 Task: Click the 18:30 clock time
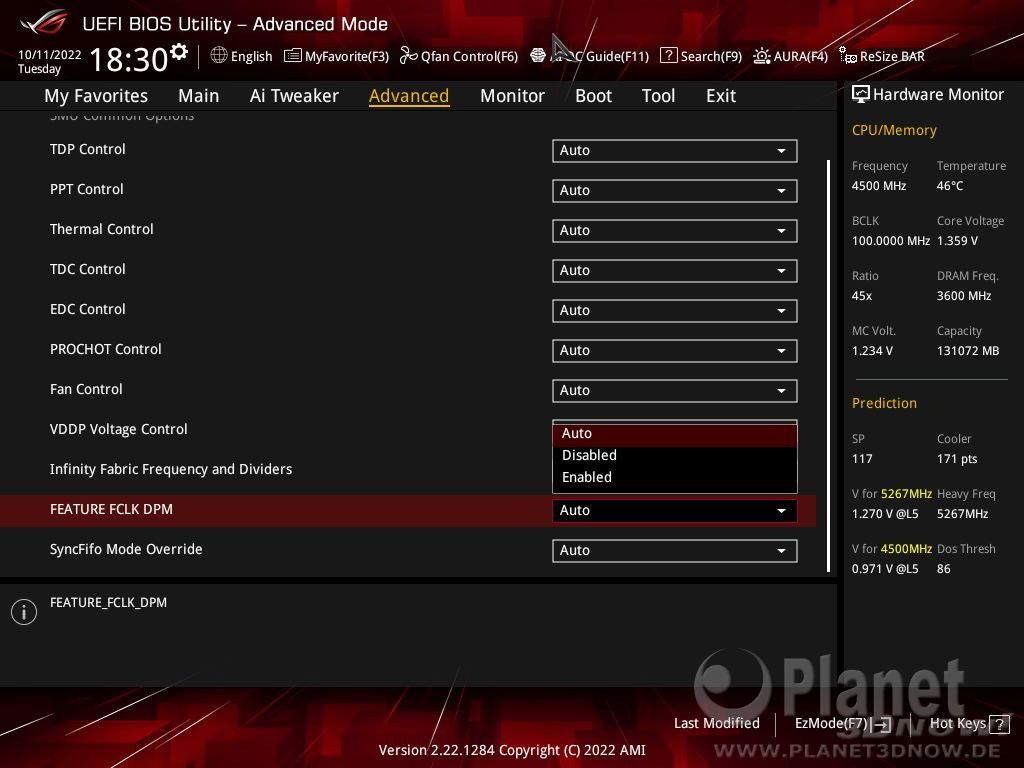(x=129, y=59)
